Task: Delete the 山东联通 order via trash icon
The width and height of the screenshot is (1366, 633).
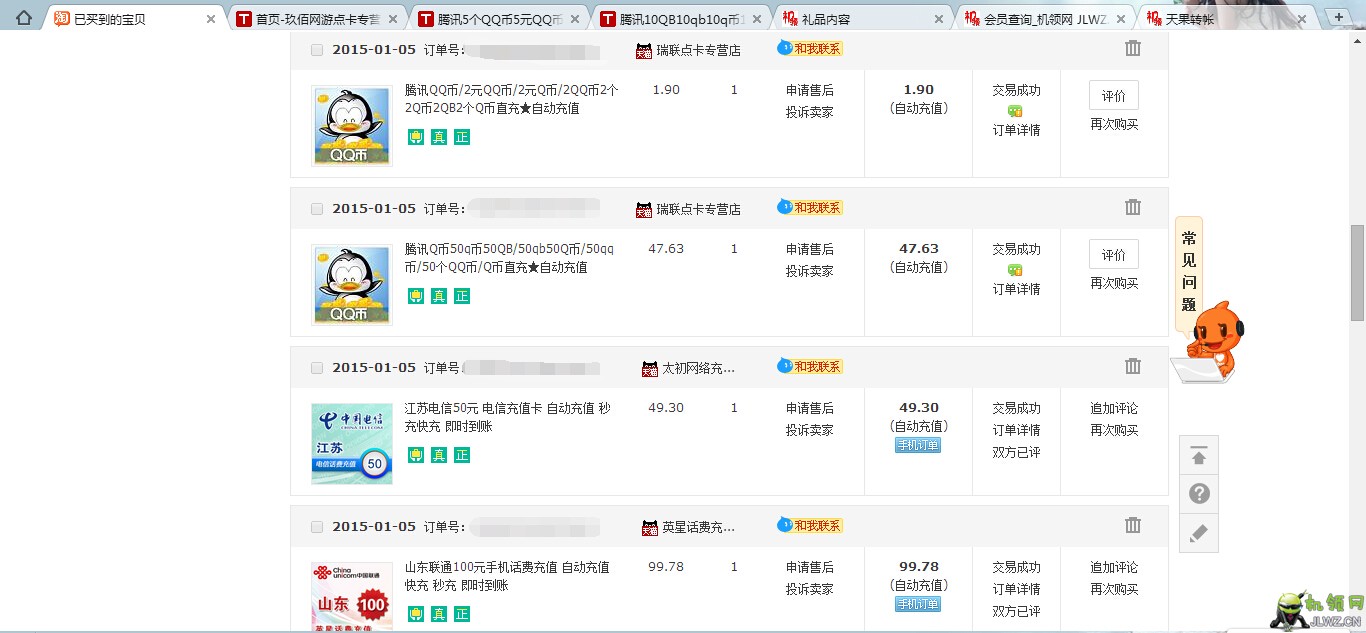Action: coord(1133,525)
